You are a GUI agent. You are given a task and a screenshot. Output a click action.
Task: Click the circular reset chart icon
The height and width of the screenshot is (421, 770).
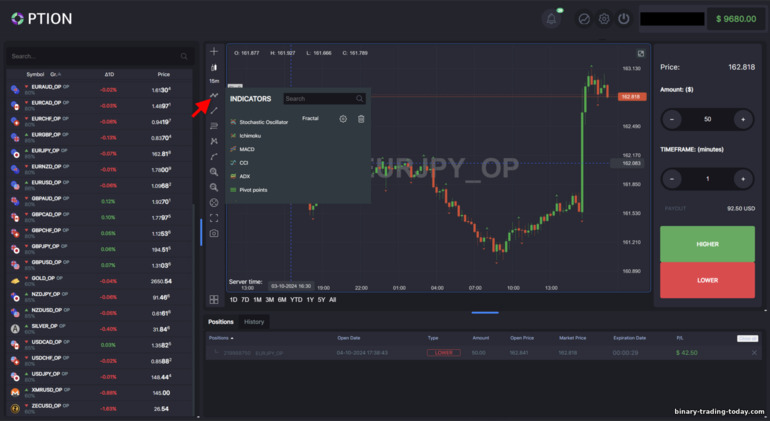214,202
